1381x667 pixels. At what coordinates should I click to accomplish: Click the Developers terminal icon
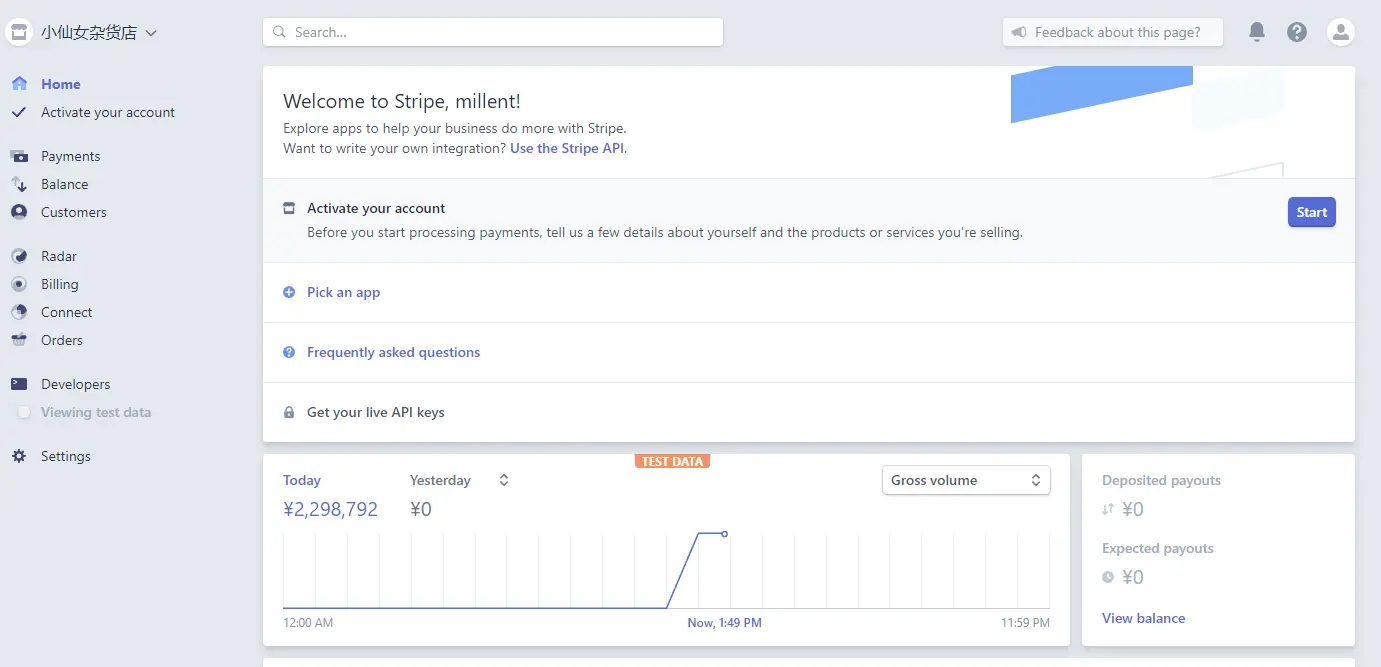pyautogui.click(x=19, y=384)
